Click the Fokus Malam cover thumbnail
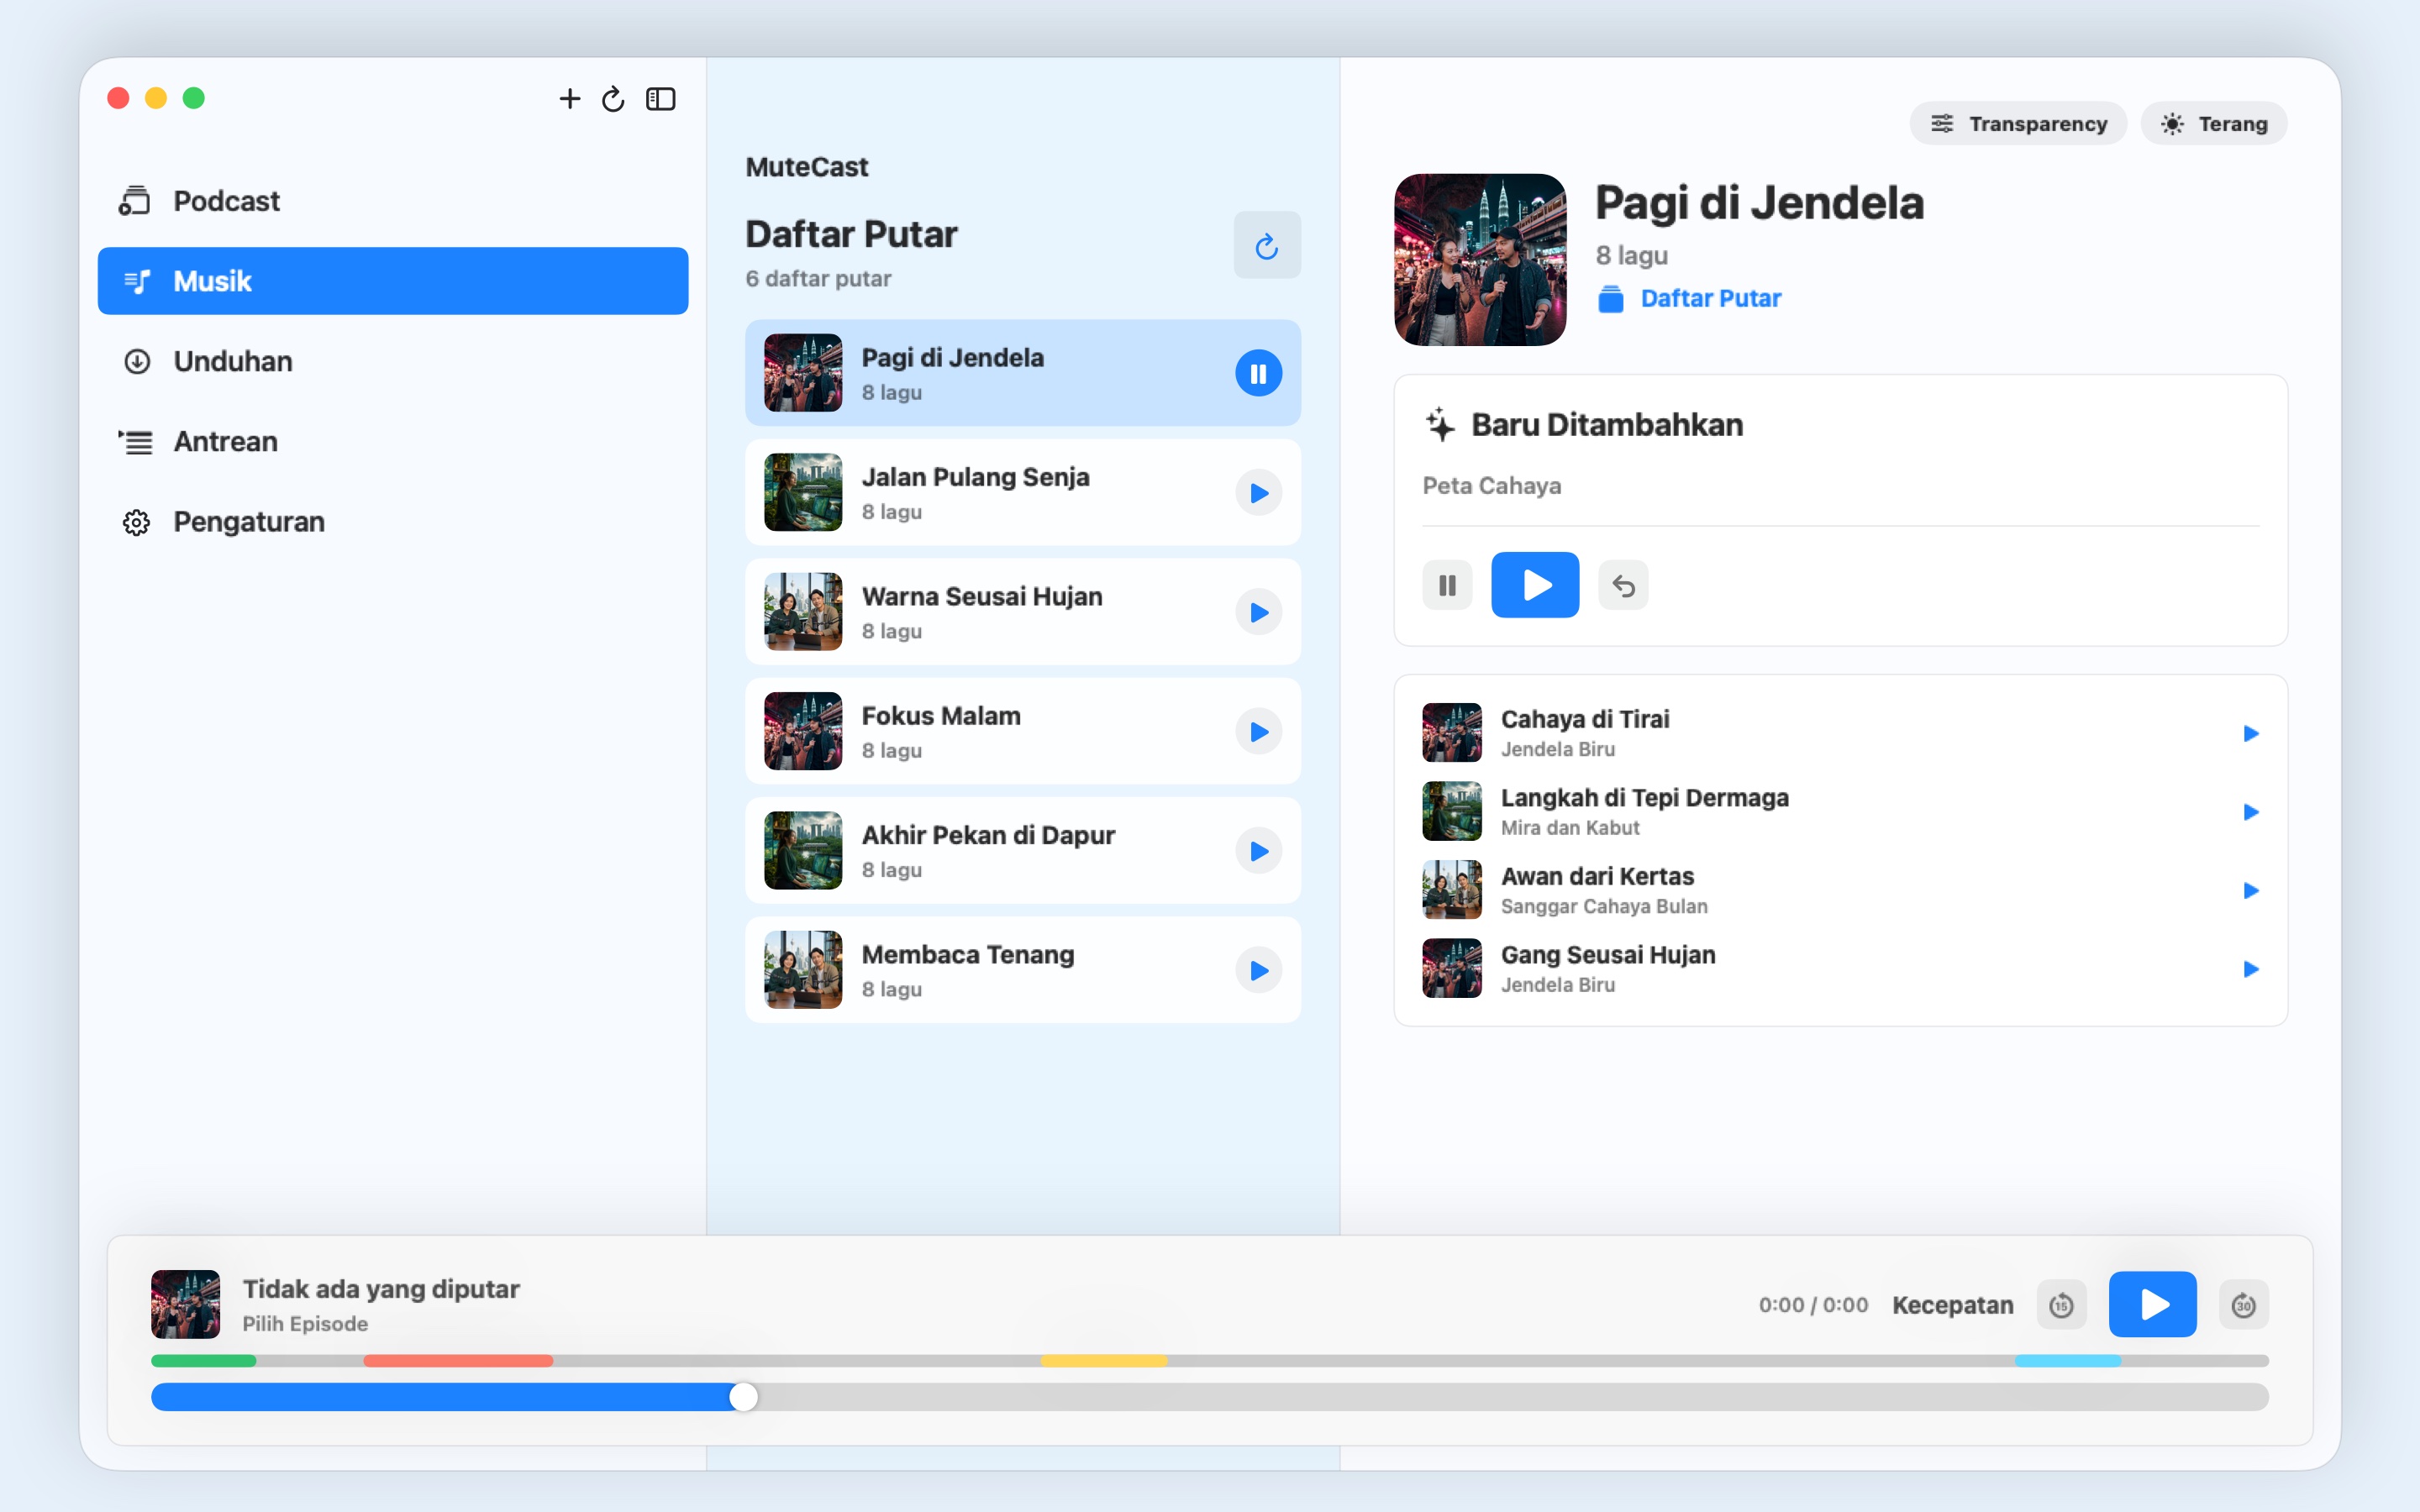The image size is (2420, 1512). point(803,731)
